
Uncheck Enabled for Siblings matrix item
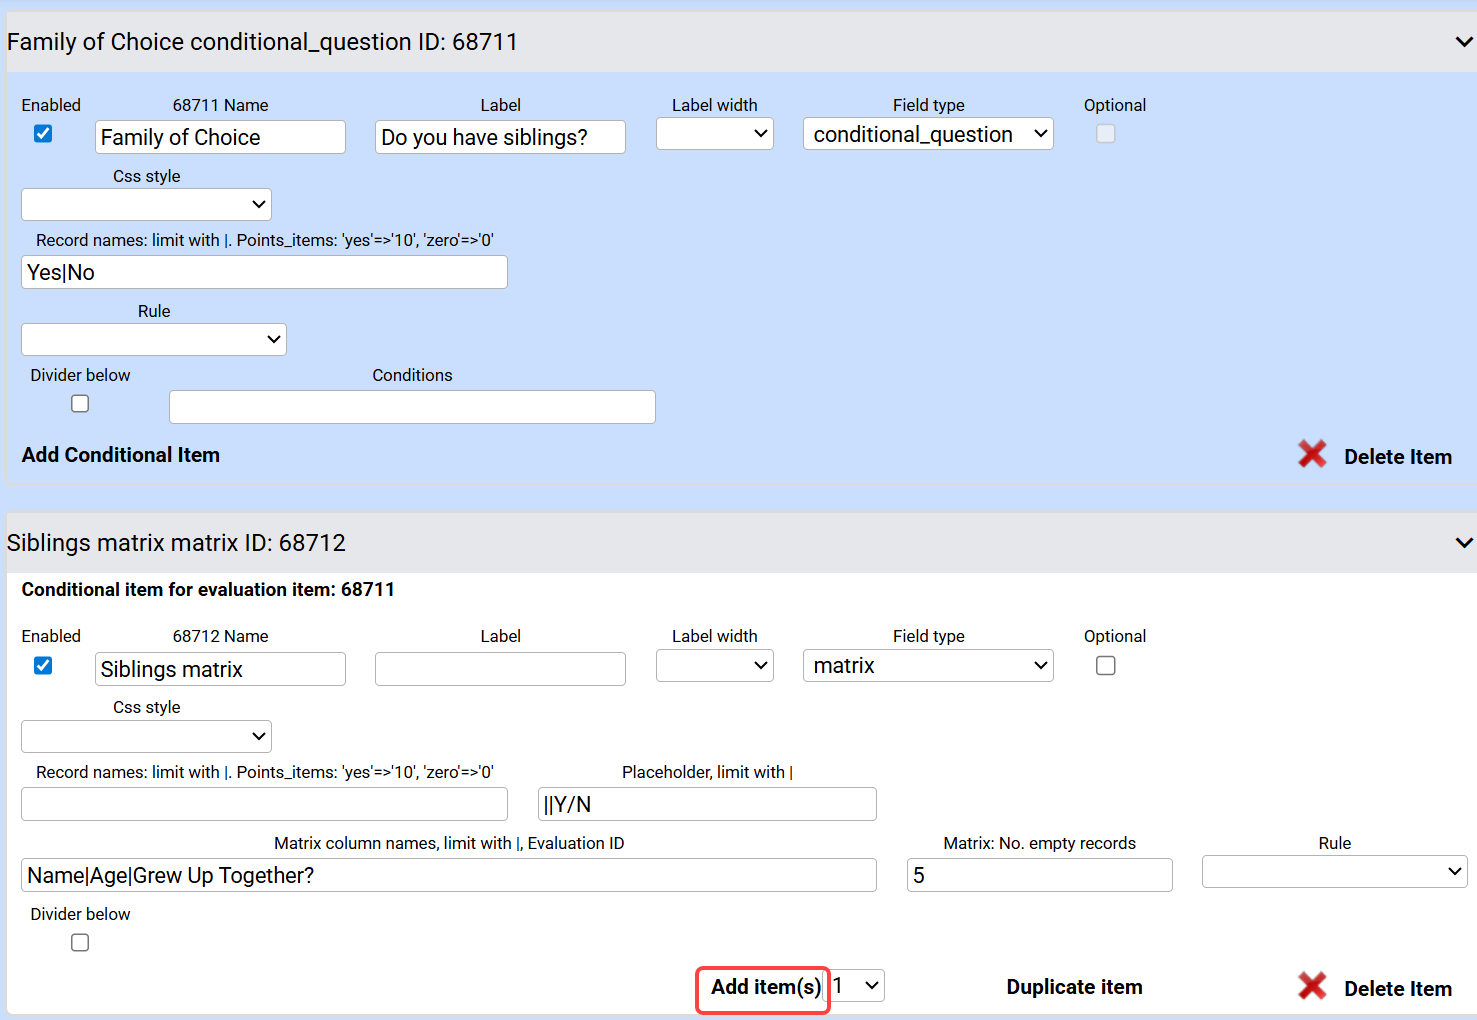pyautogui.click(x=43, y=666)
